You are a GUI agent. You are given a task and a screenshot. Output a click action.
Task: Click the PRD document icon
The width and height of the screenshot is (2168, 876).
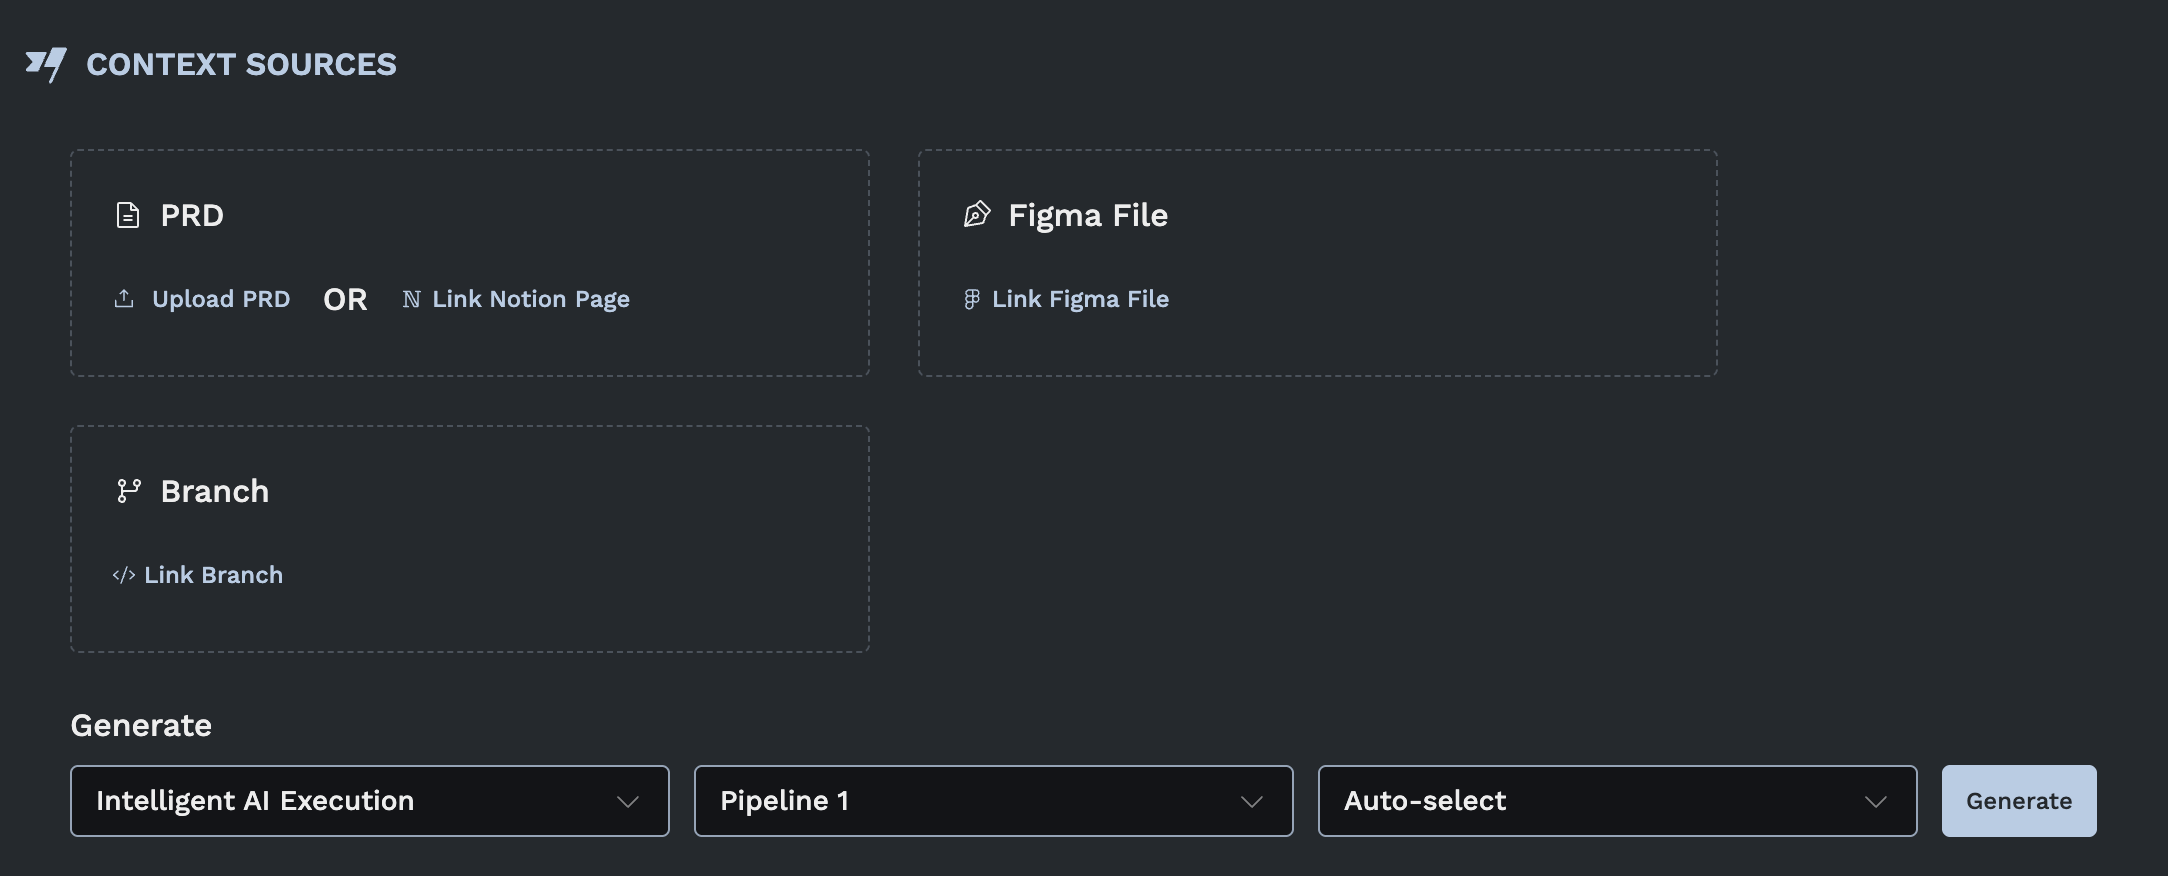click(x=128, y=215)
